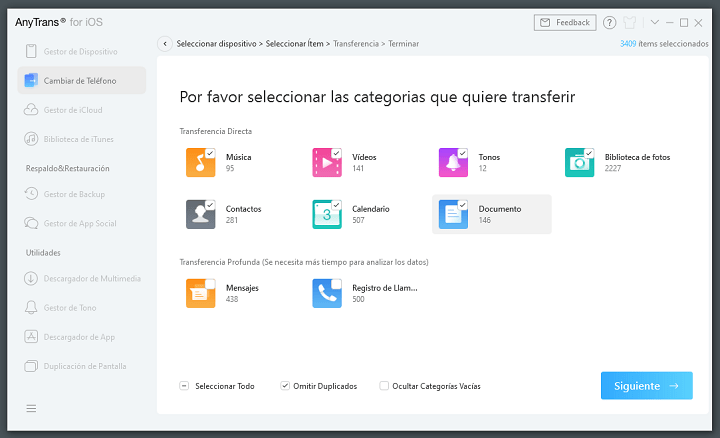Click Seleccionar Ítem breadcrumb
The height and width of the screenshot is (438, 720).
pyautogui.click(x=294, y=44)
